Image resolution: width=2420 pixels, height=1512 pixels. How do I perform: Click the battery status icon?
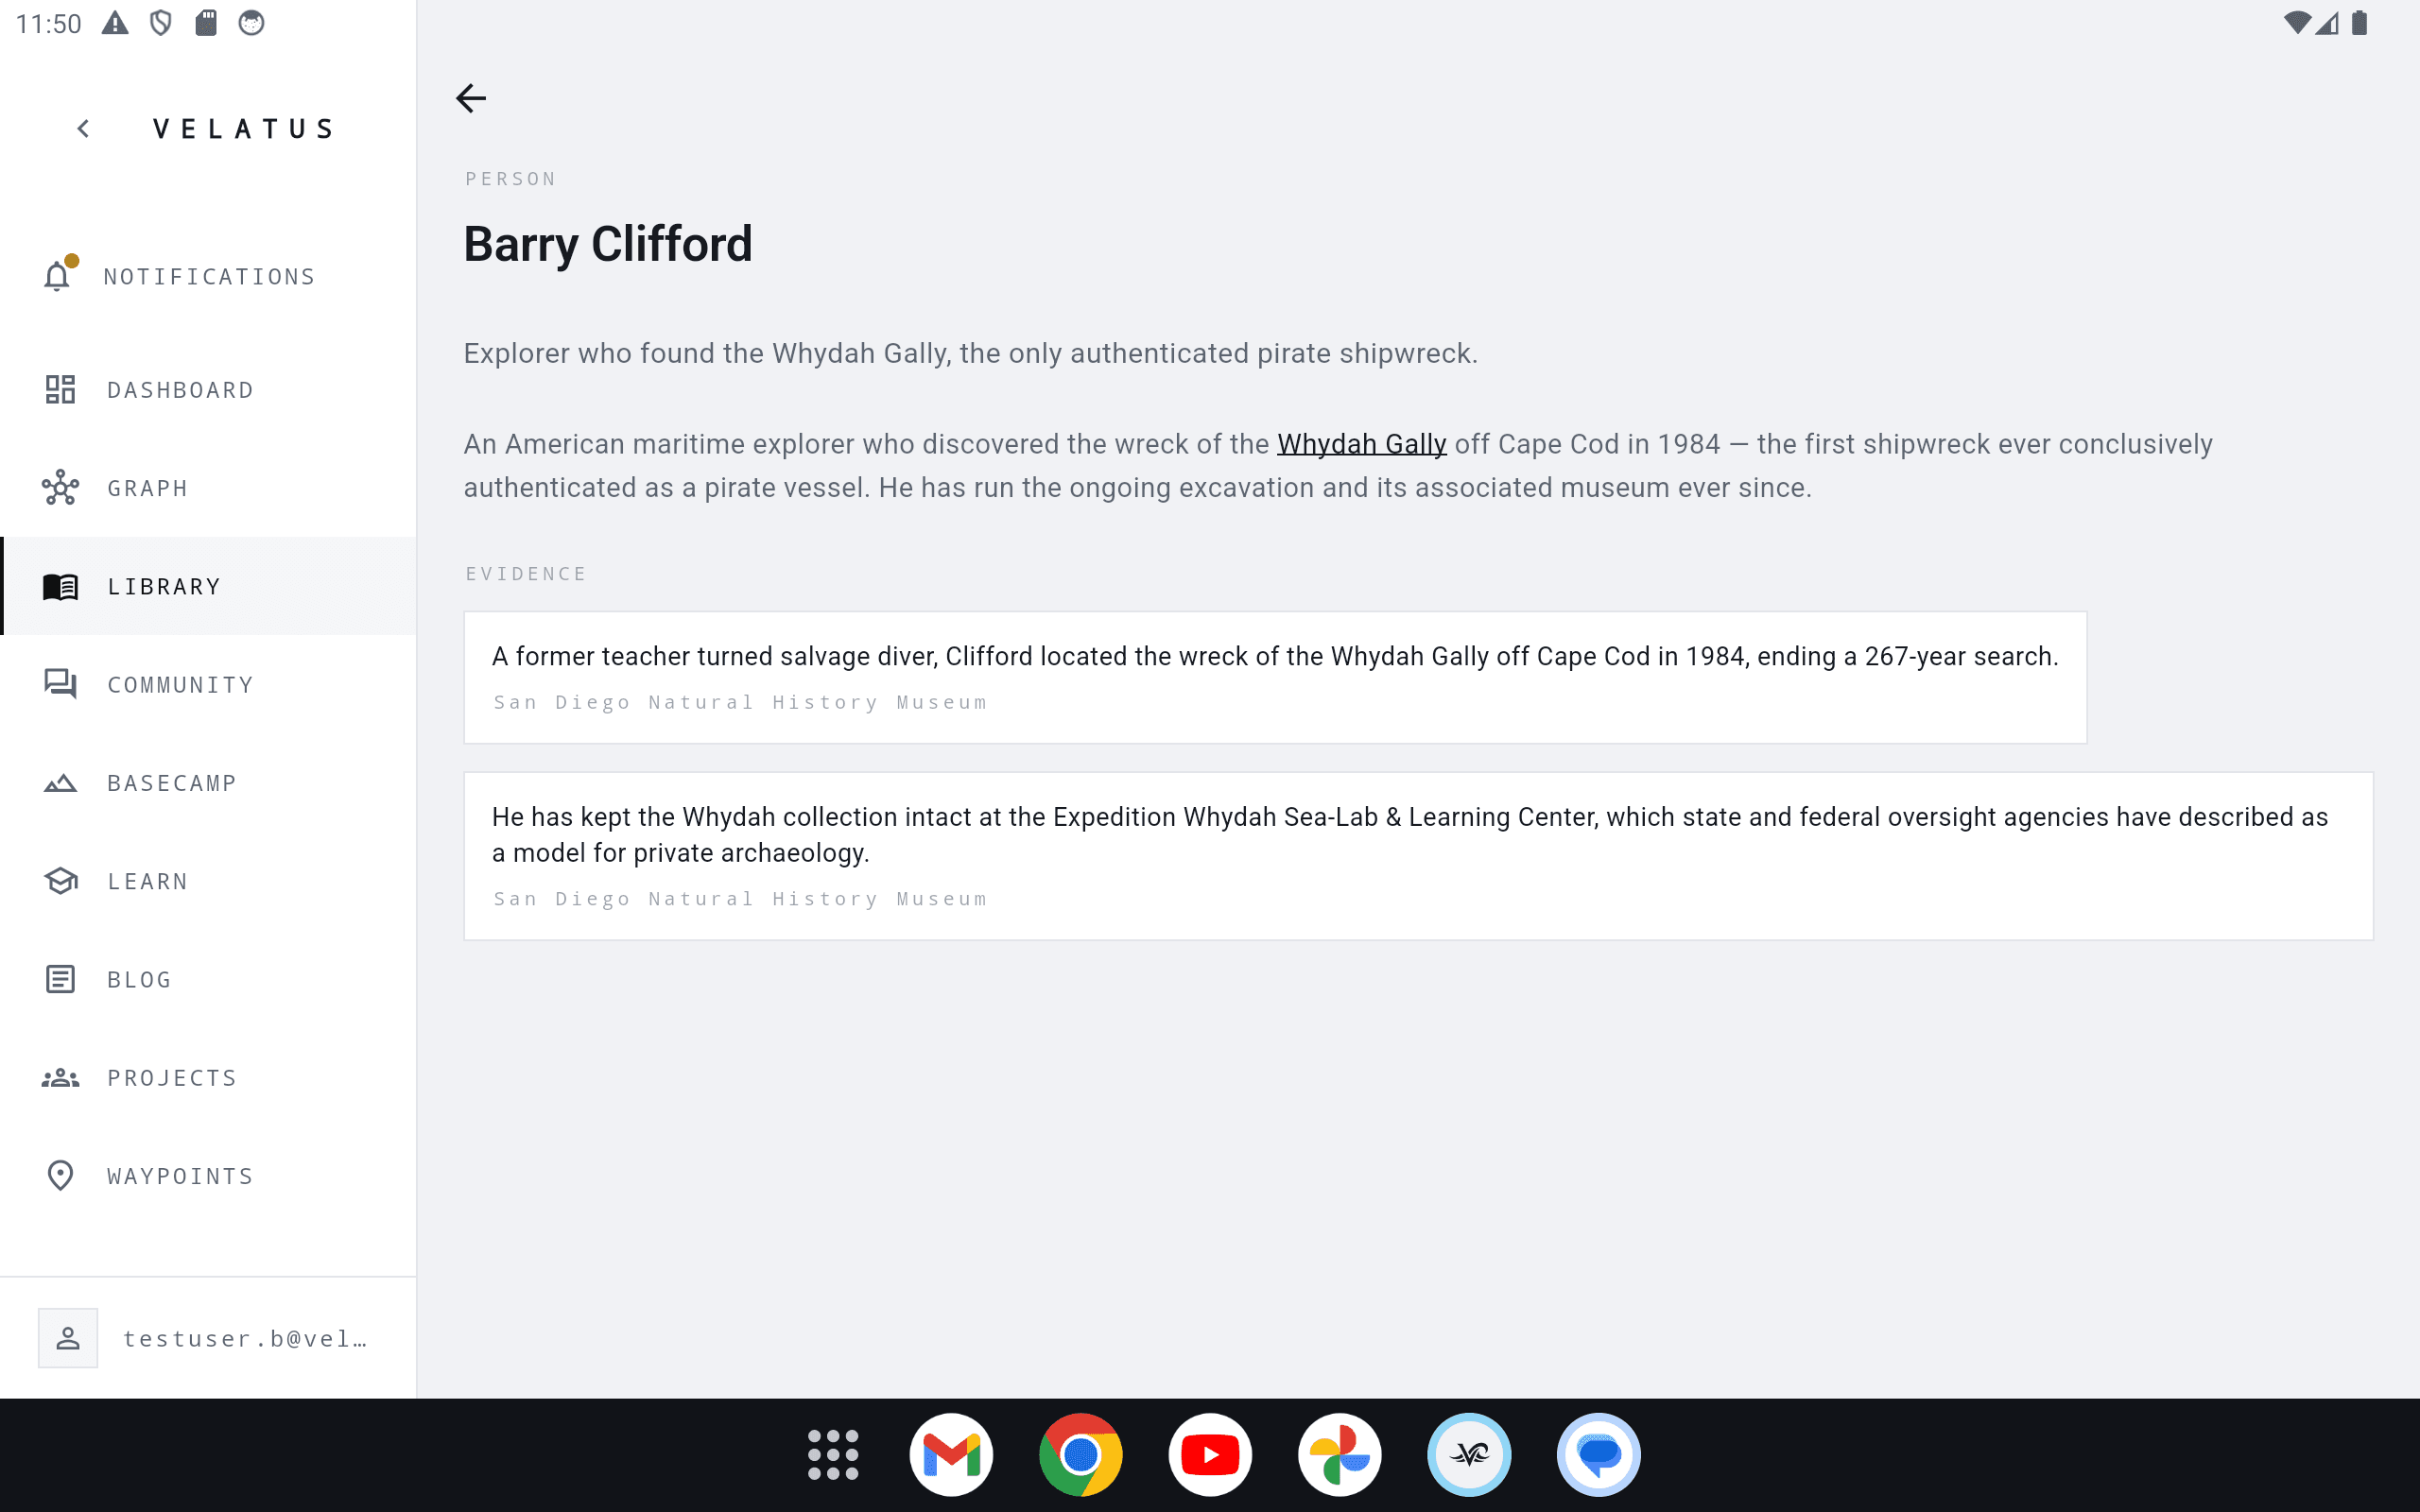2359,23
